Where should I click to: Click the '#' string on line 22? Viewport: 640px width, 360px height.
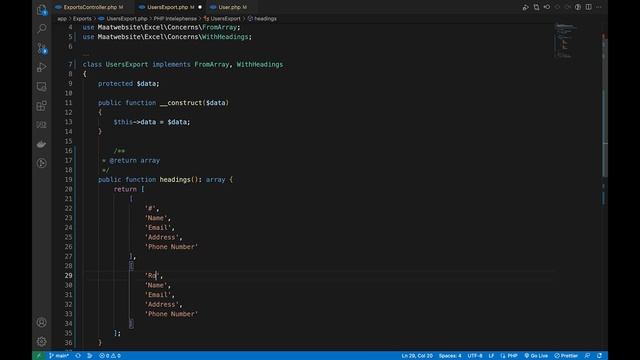[x=150, y=209]
